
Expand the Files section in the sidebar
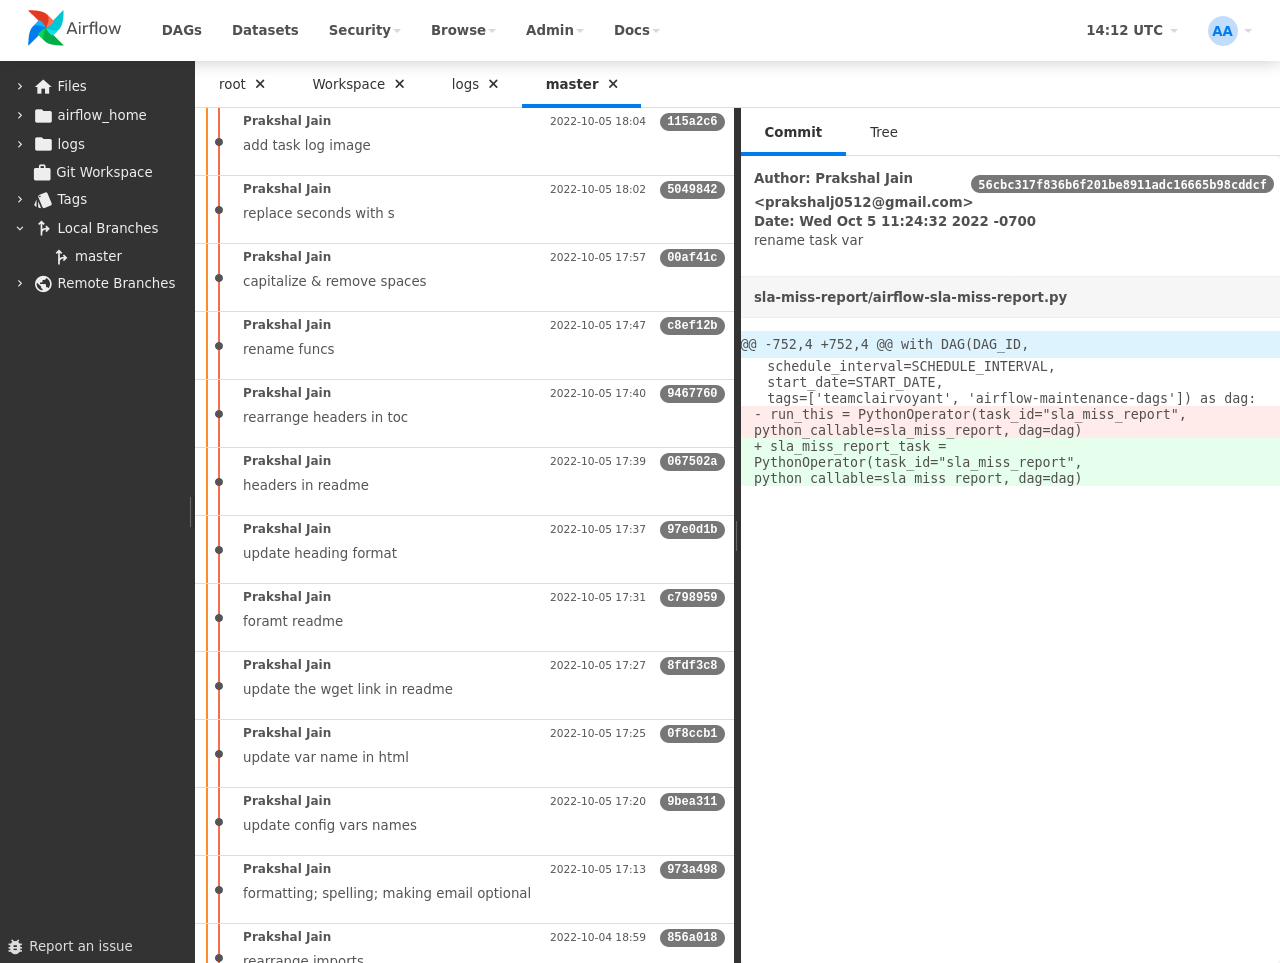20,86
